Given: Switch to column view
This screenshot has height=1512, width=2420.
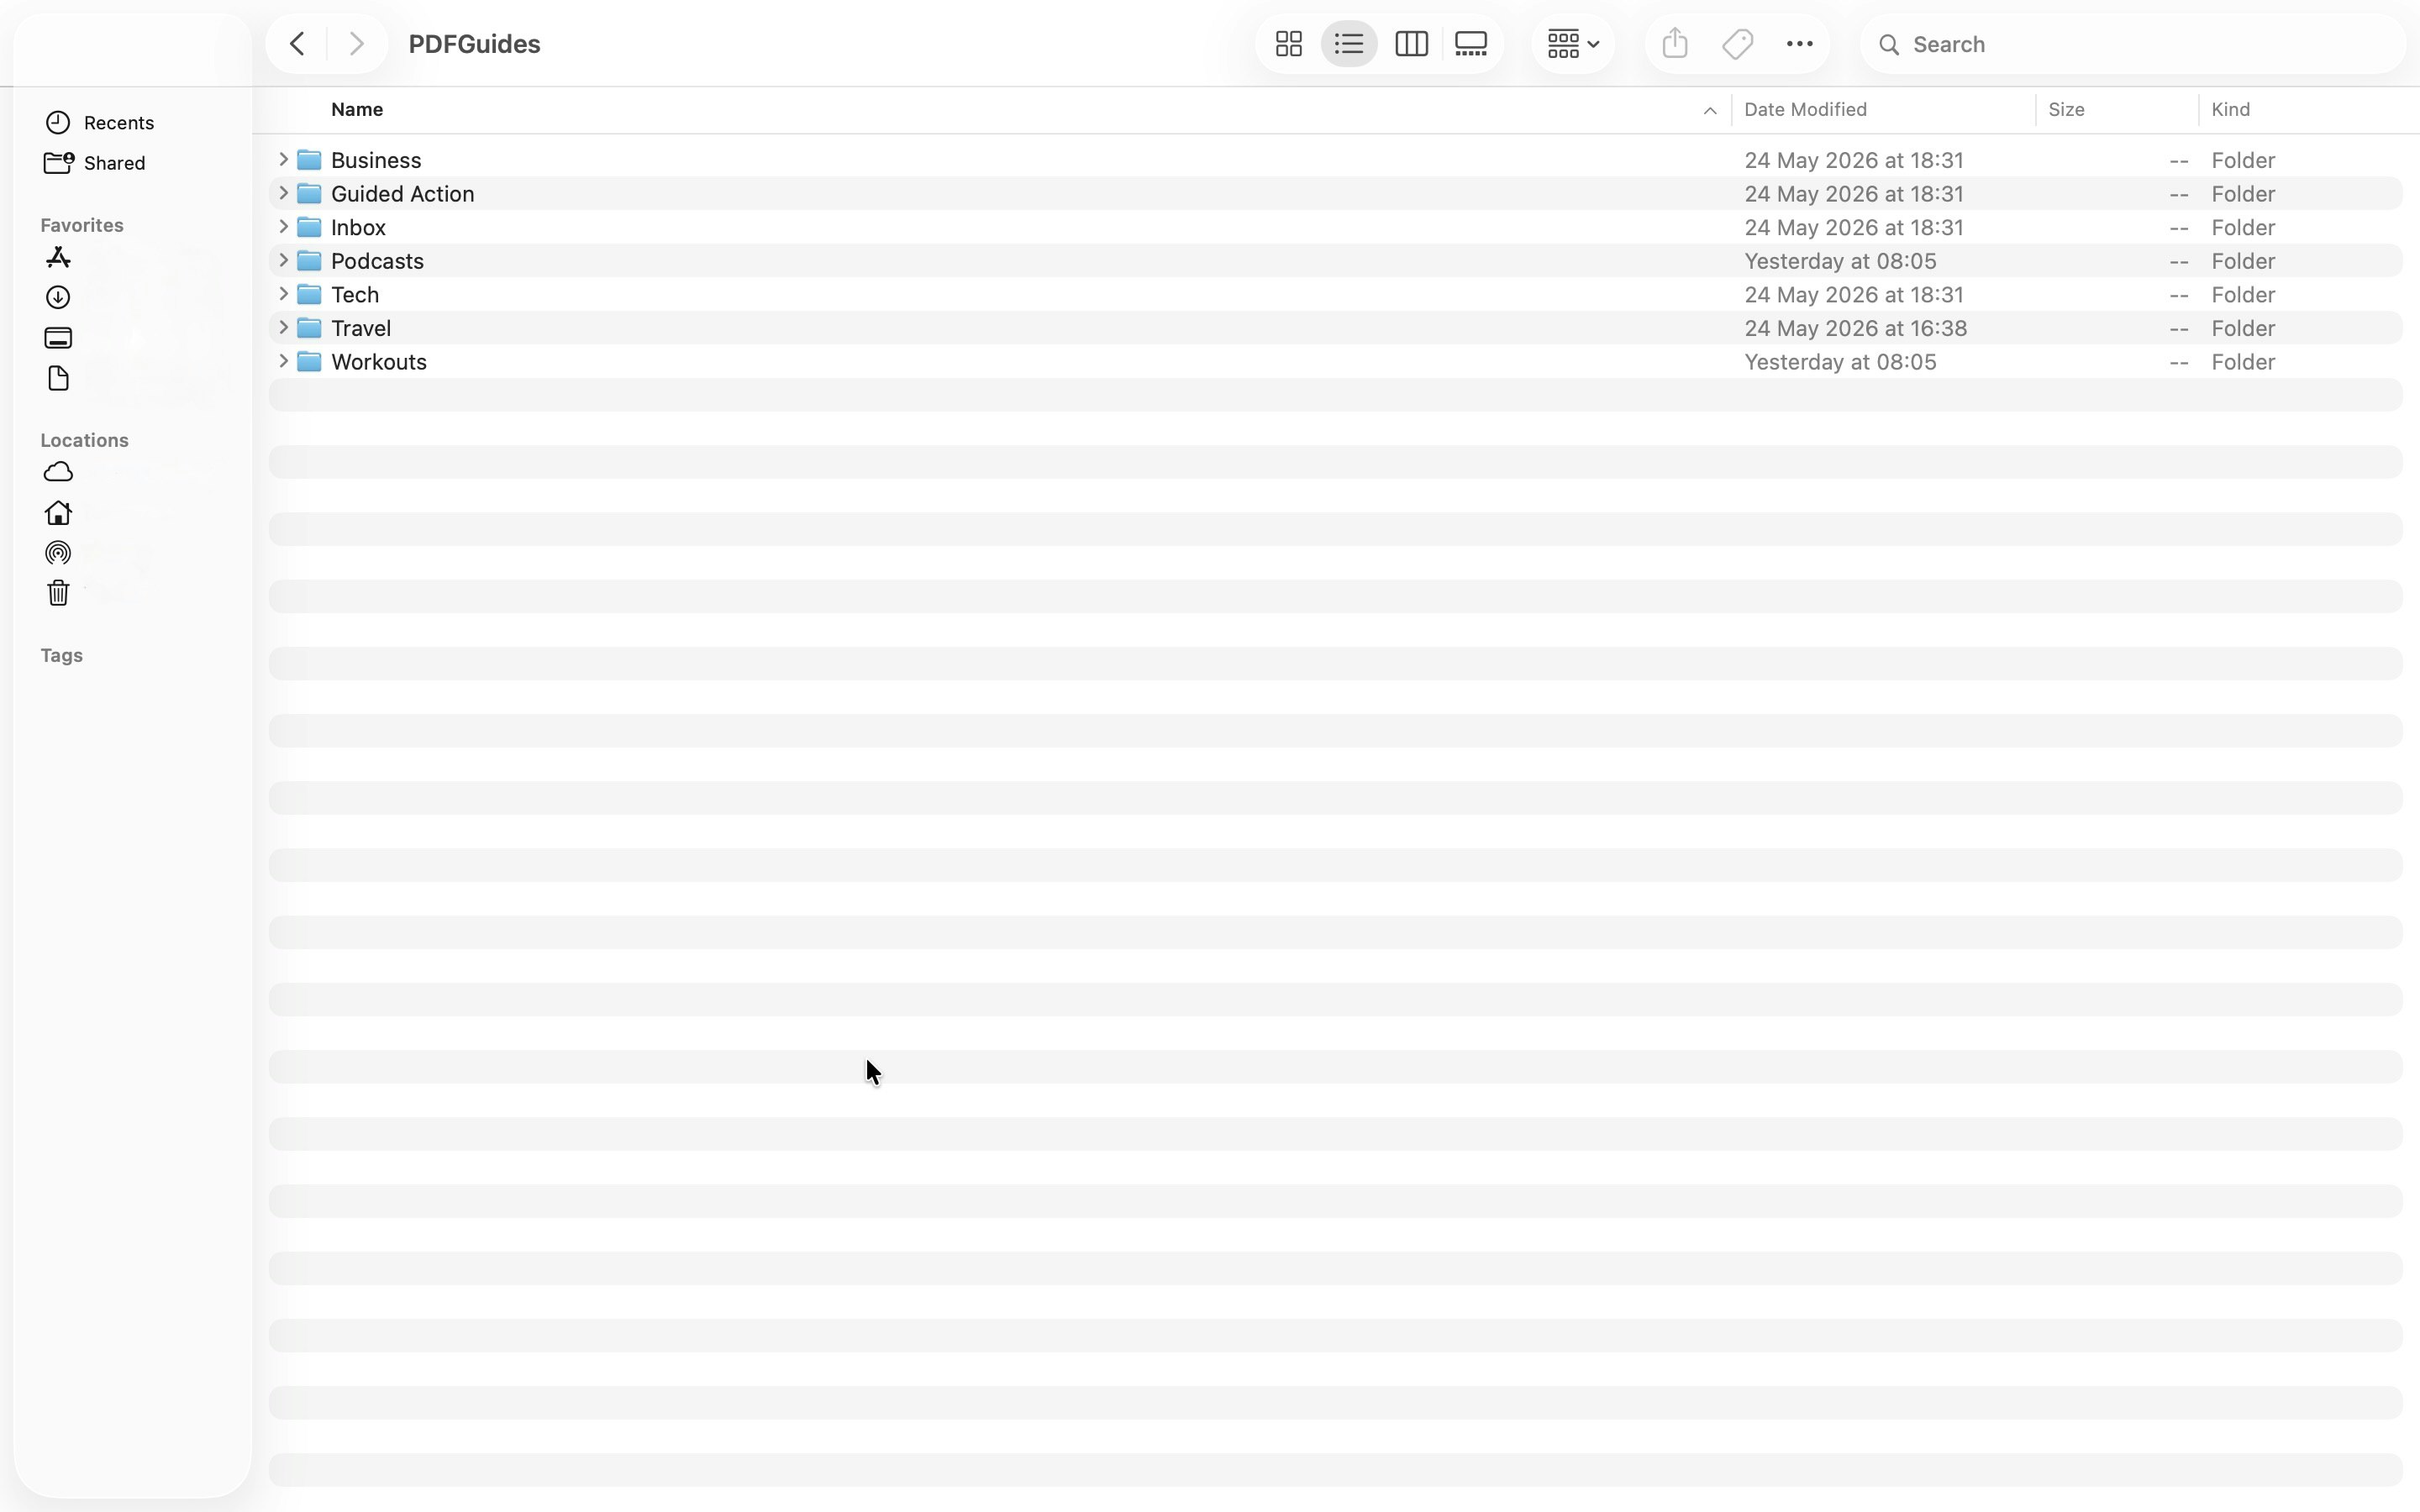Looking at the screenshot, I should pyautogui.click(x=1411, y=44).
